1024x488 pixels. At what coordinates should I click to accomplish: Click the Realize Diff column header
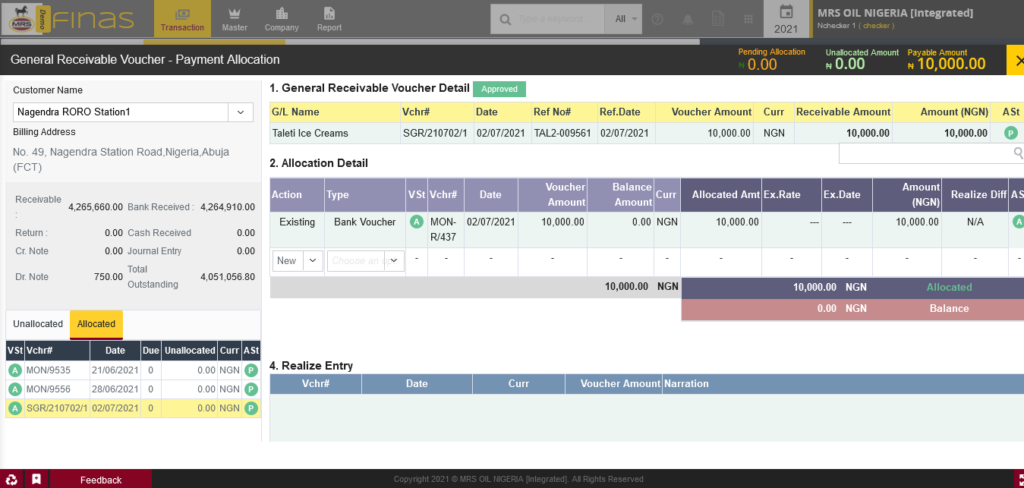[974, 195]
